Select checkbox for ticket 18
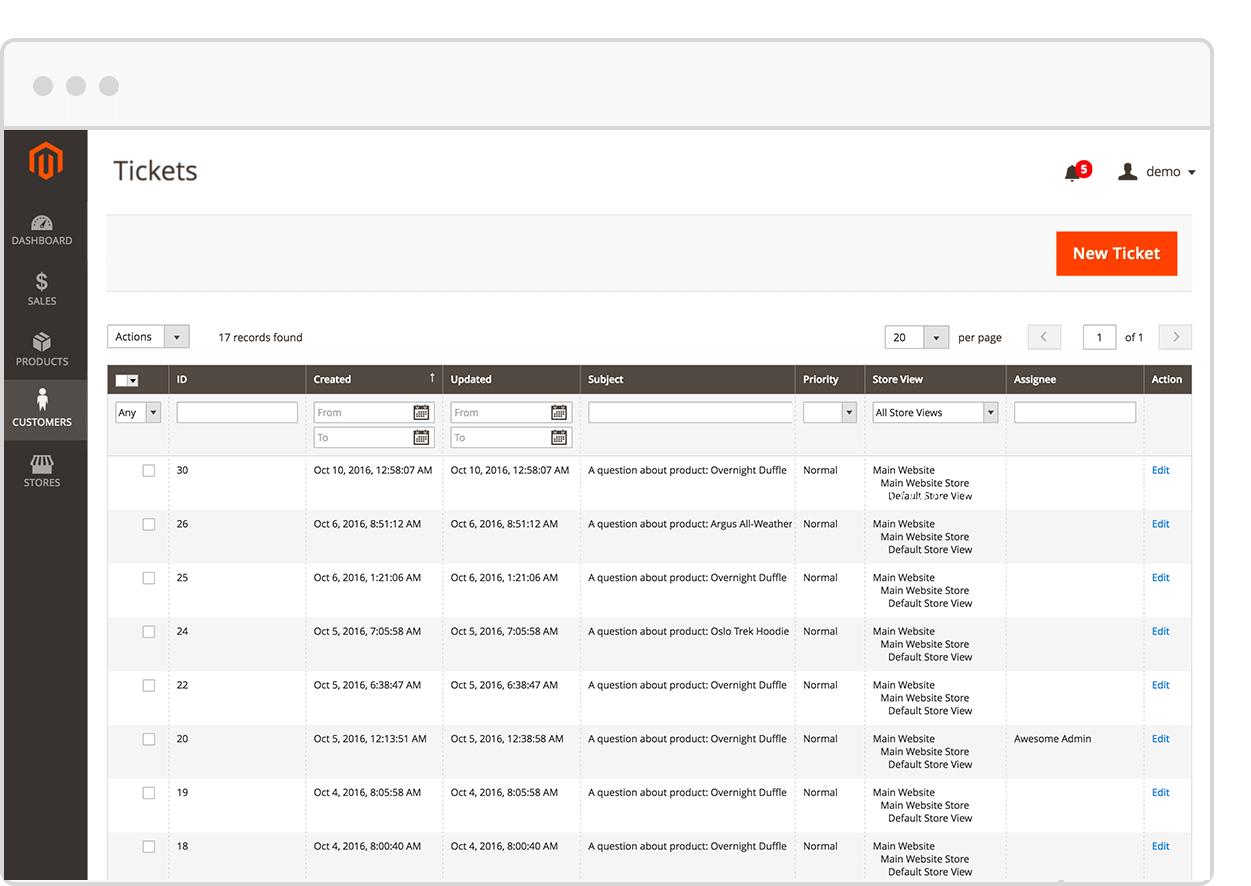The image size is (1251, 886). click(x=149, y=847)
